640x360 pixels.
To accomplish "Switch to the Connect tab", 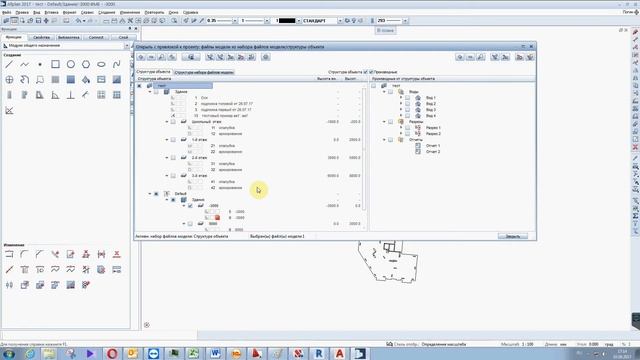I will pyautogui.click(x=96, y=37).
